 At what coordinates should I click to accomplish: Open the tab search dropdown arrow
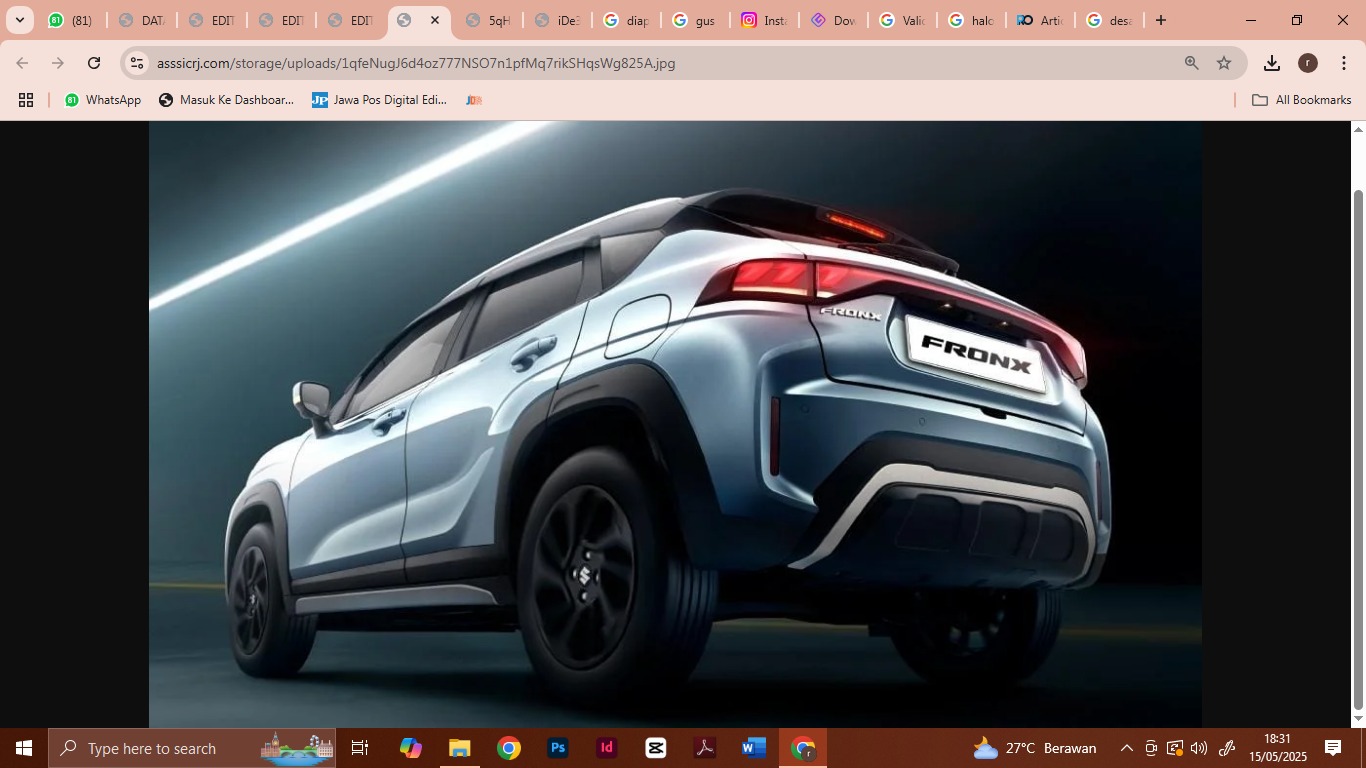tap(19, 20)
